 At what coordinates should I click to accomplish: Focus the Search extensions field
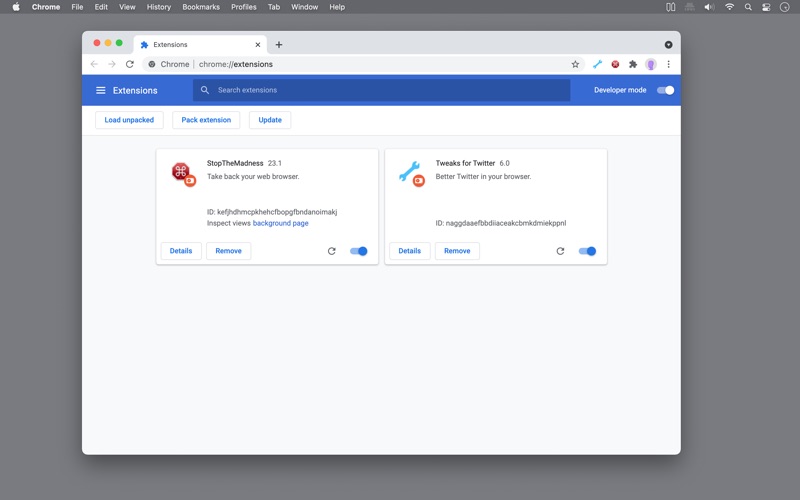[x=382, y=90]
